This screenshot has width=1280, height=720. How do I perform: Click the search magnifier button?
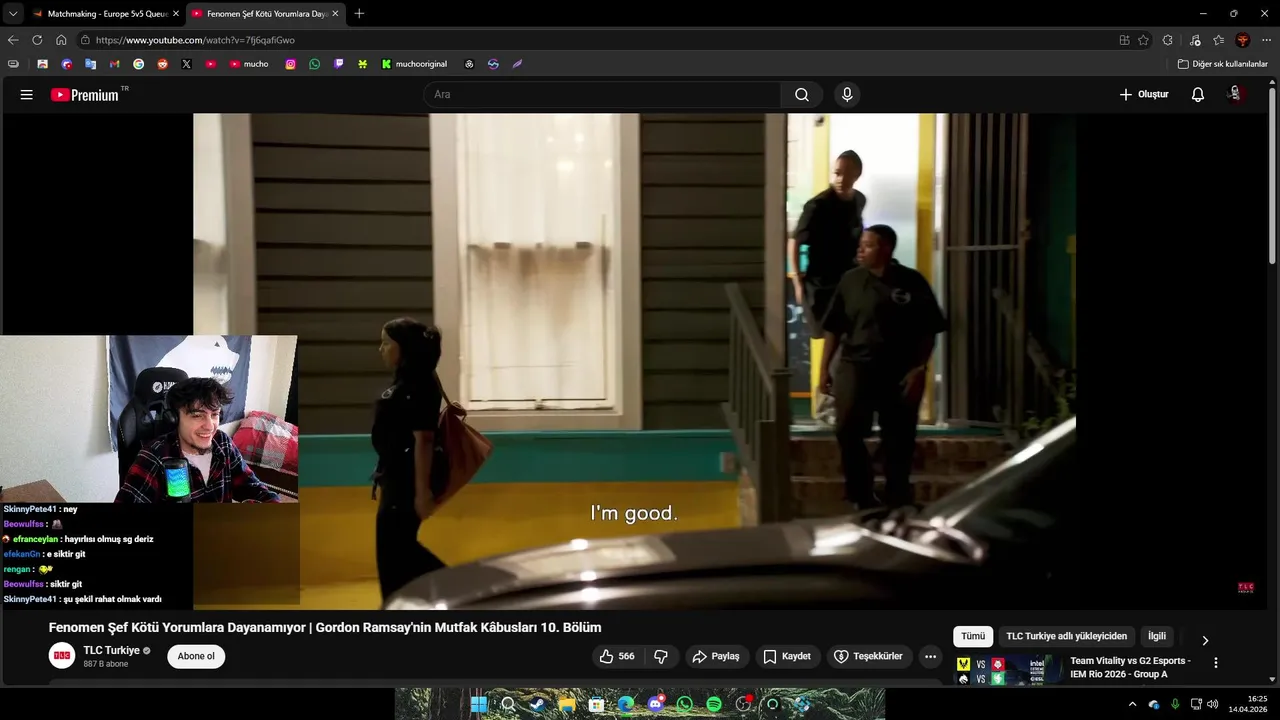802,95
